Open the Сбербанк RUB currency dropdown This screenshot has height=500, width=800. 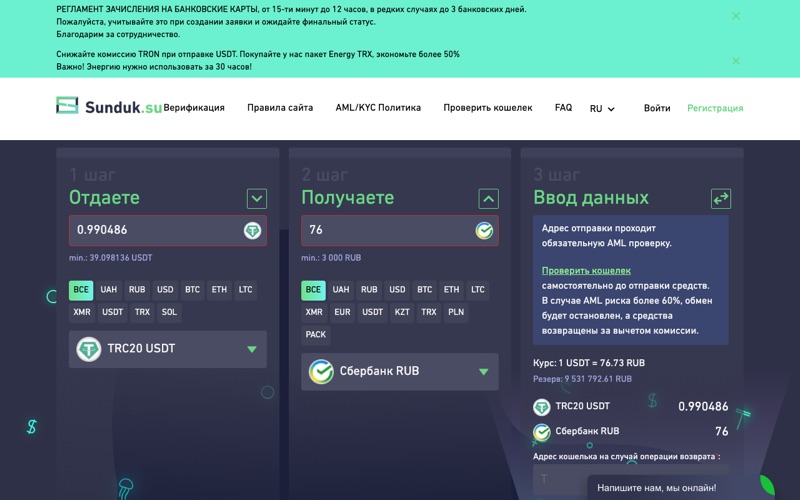click(399, 372)
